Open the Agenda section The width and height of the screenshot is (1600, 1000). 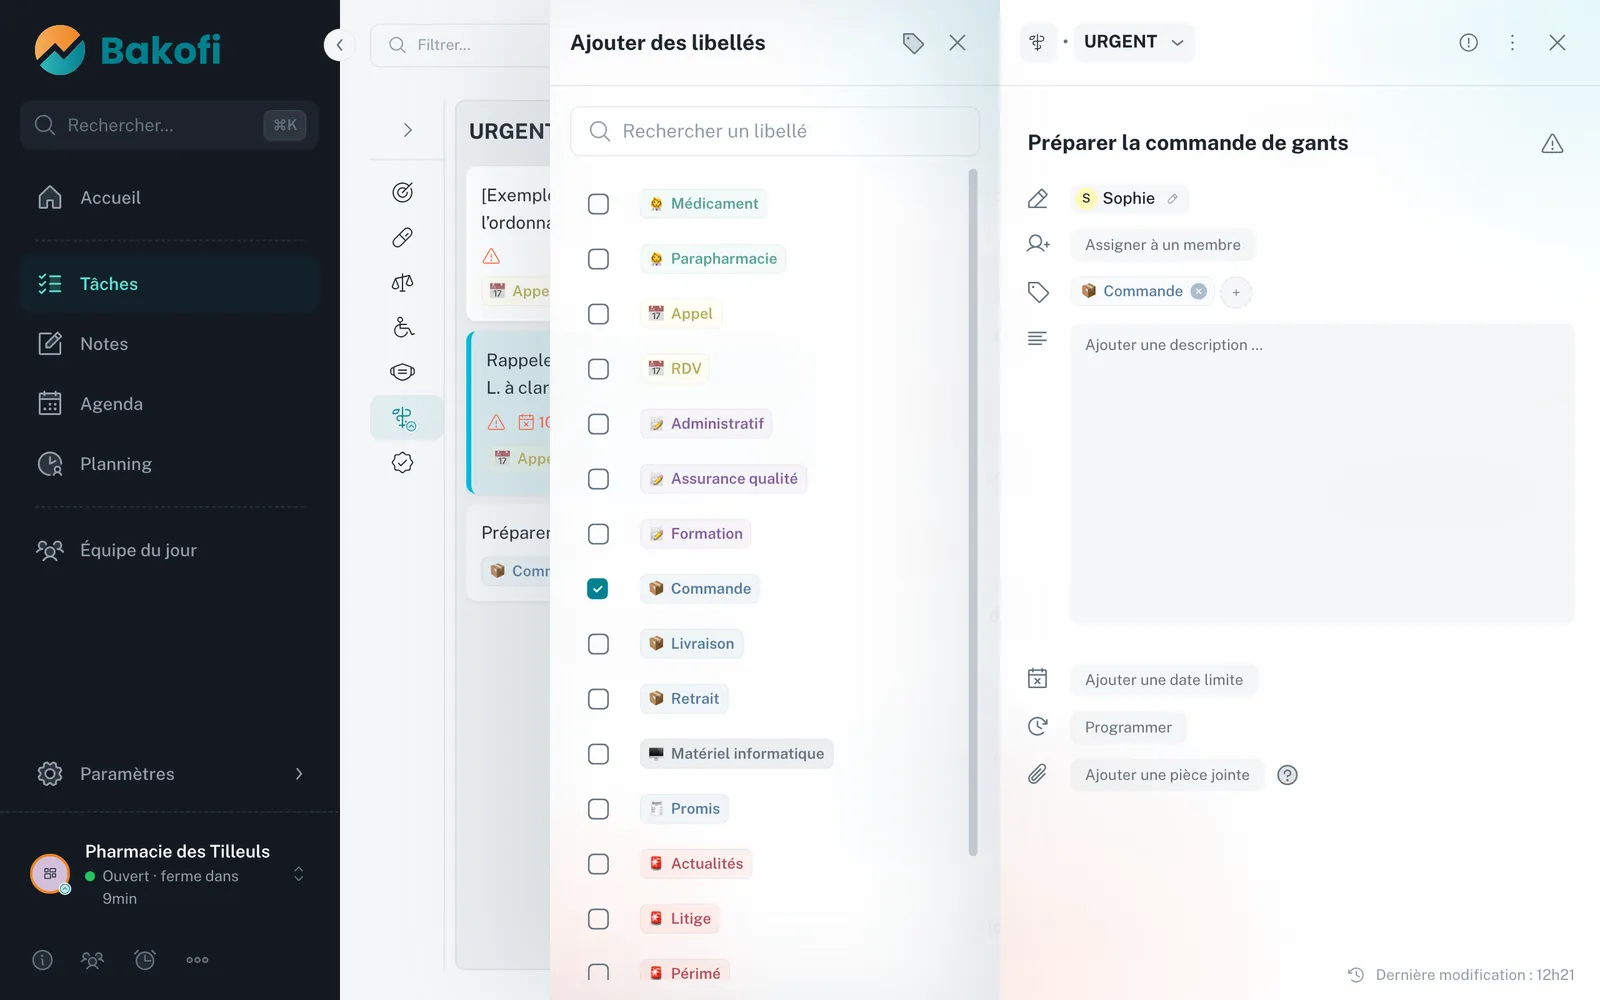coord(170,404)
